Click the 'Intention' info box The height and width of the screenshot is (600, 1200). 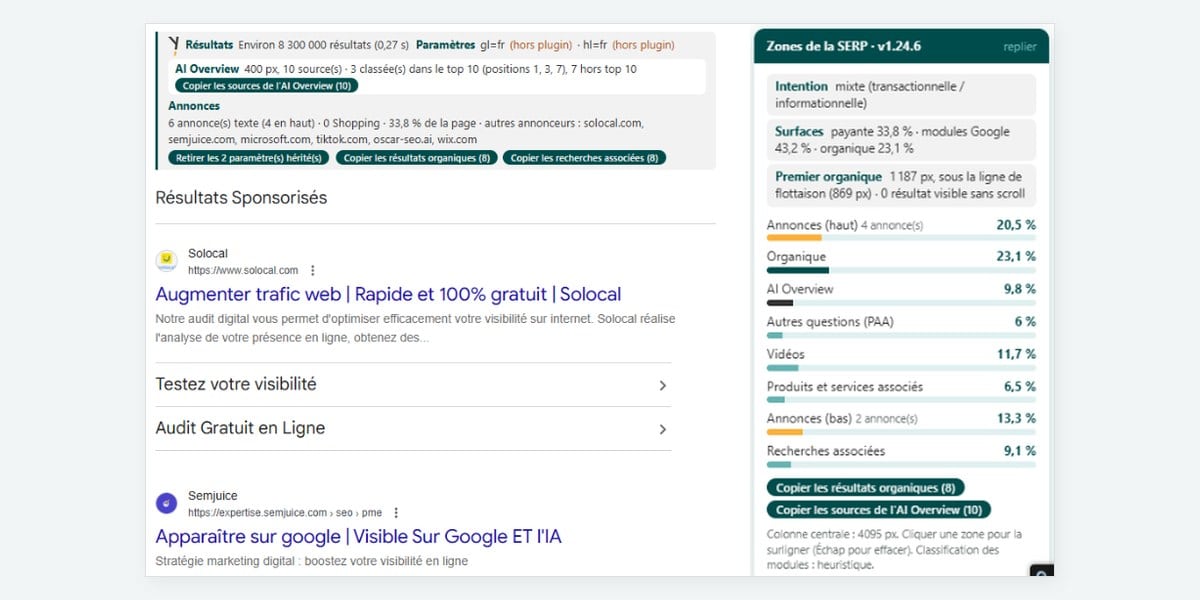[901, 94]
